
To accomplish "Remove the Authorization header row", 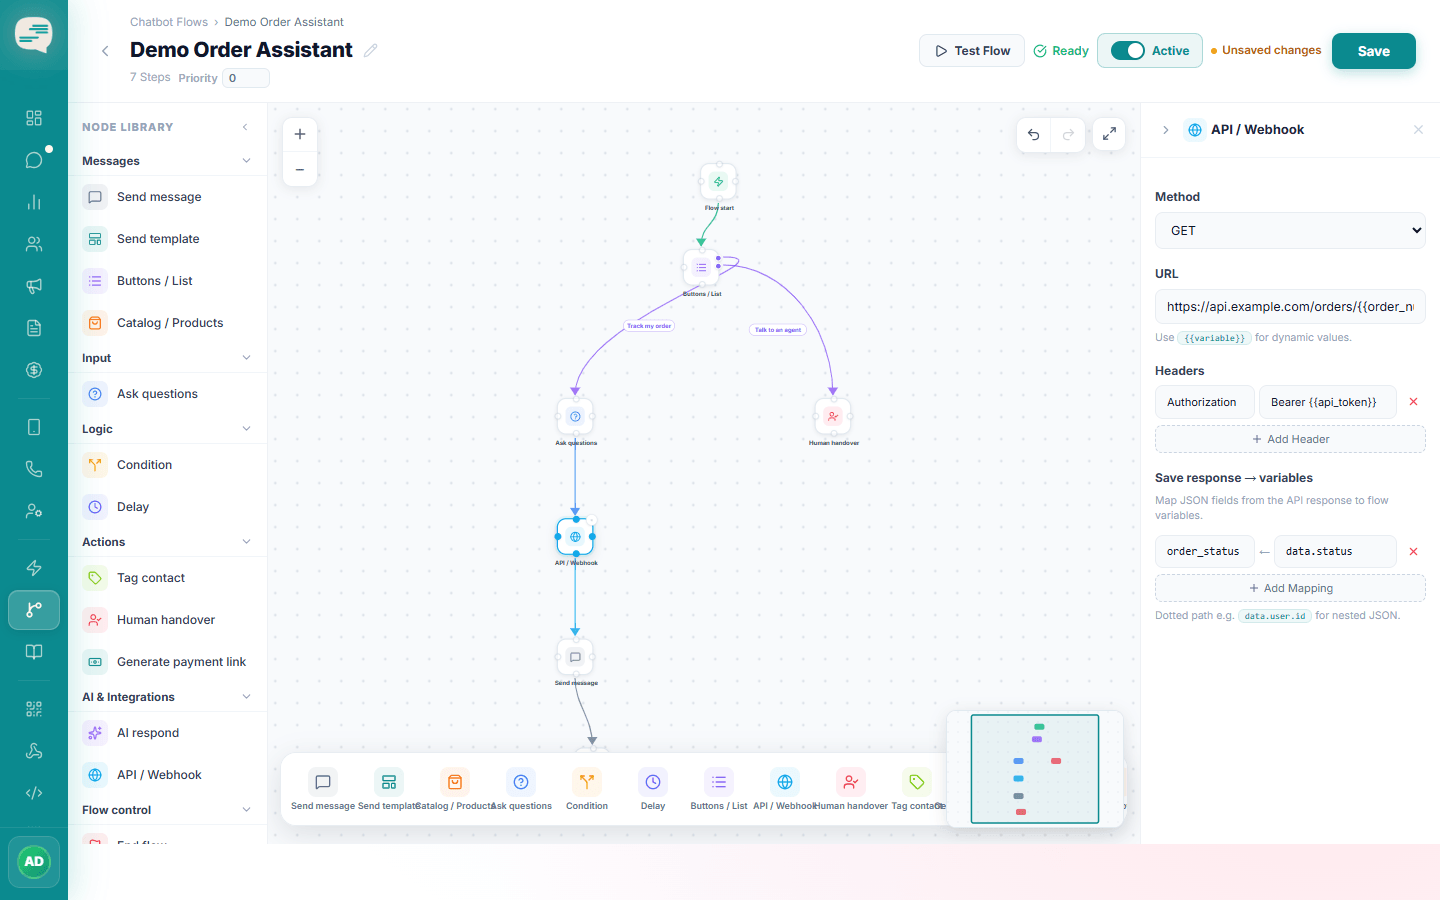I will (x=1414, y=402).
